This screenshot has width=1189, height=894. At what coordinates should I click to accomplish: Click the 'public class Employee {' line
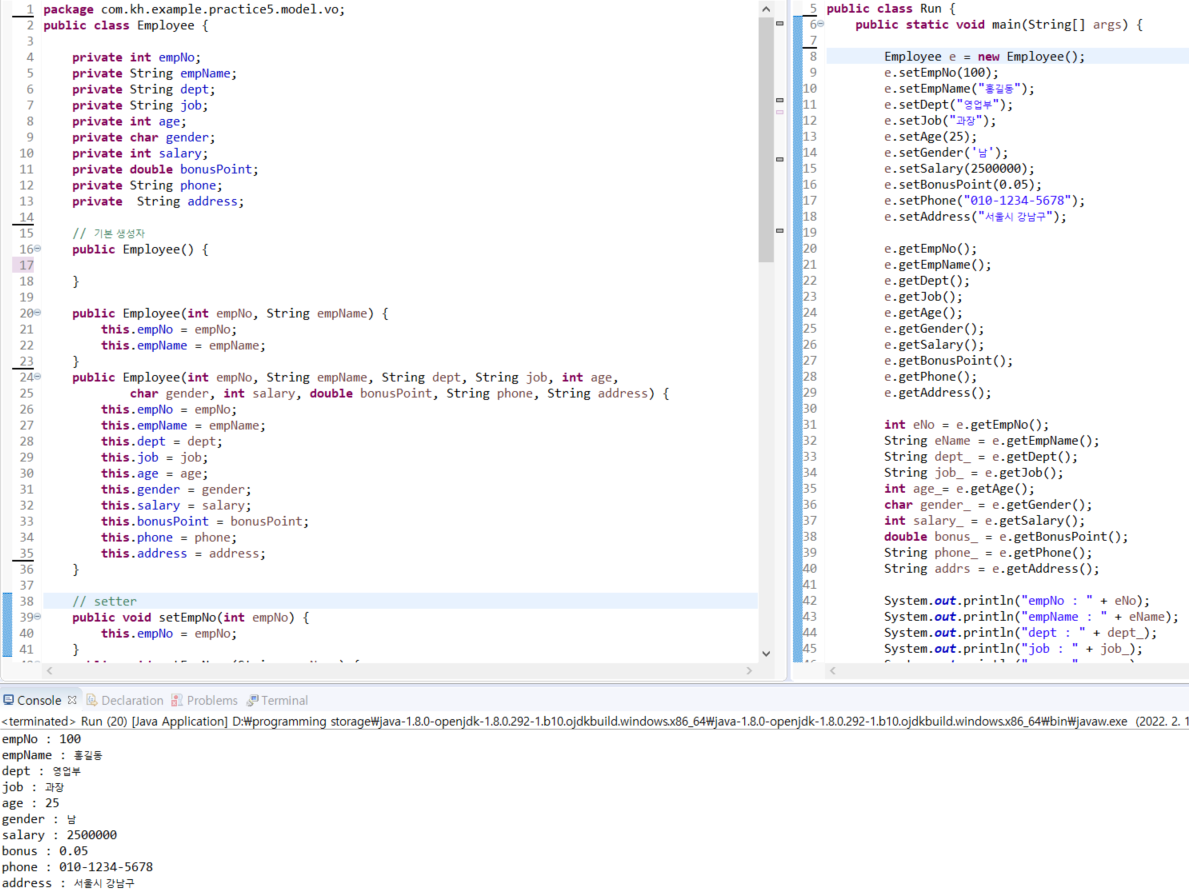click(x=126, y=25)
